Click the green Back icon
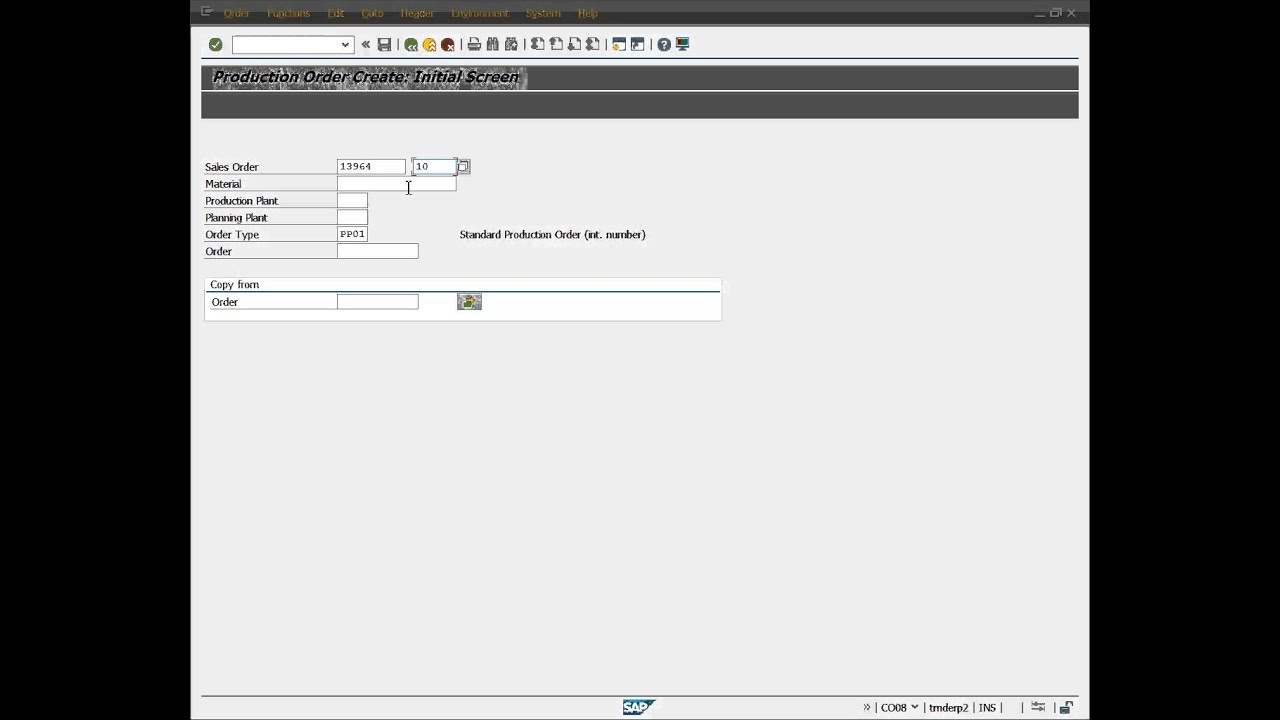This screenshot has width=1280, height=720. click(x=411, y=44)
